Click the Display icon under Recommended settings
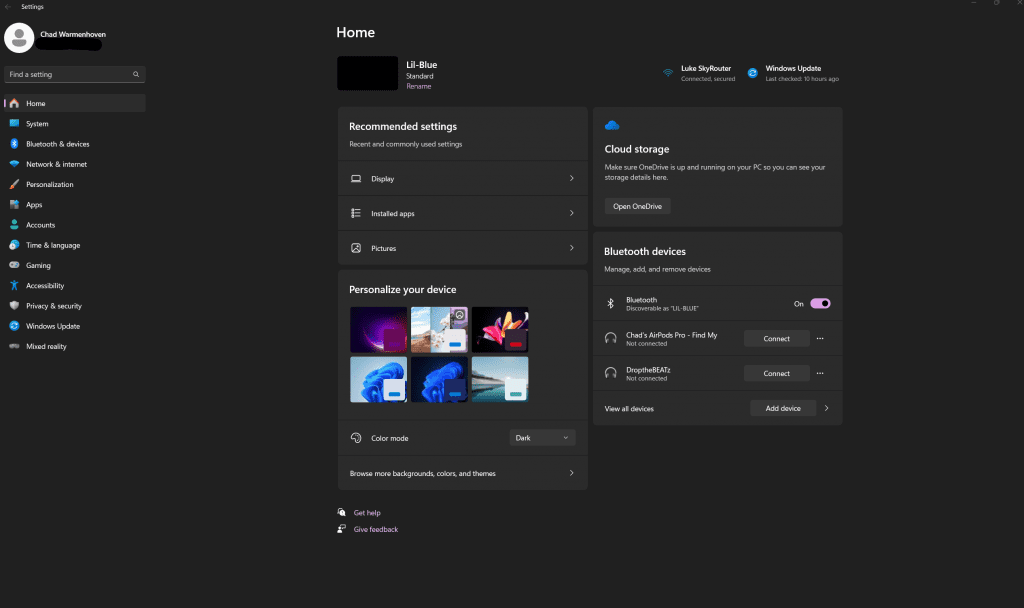Viewport: 1024px width, 608px height. [x=356, y=178]
